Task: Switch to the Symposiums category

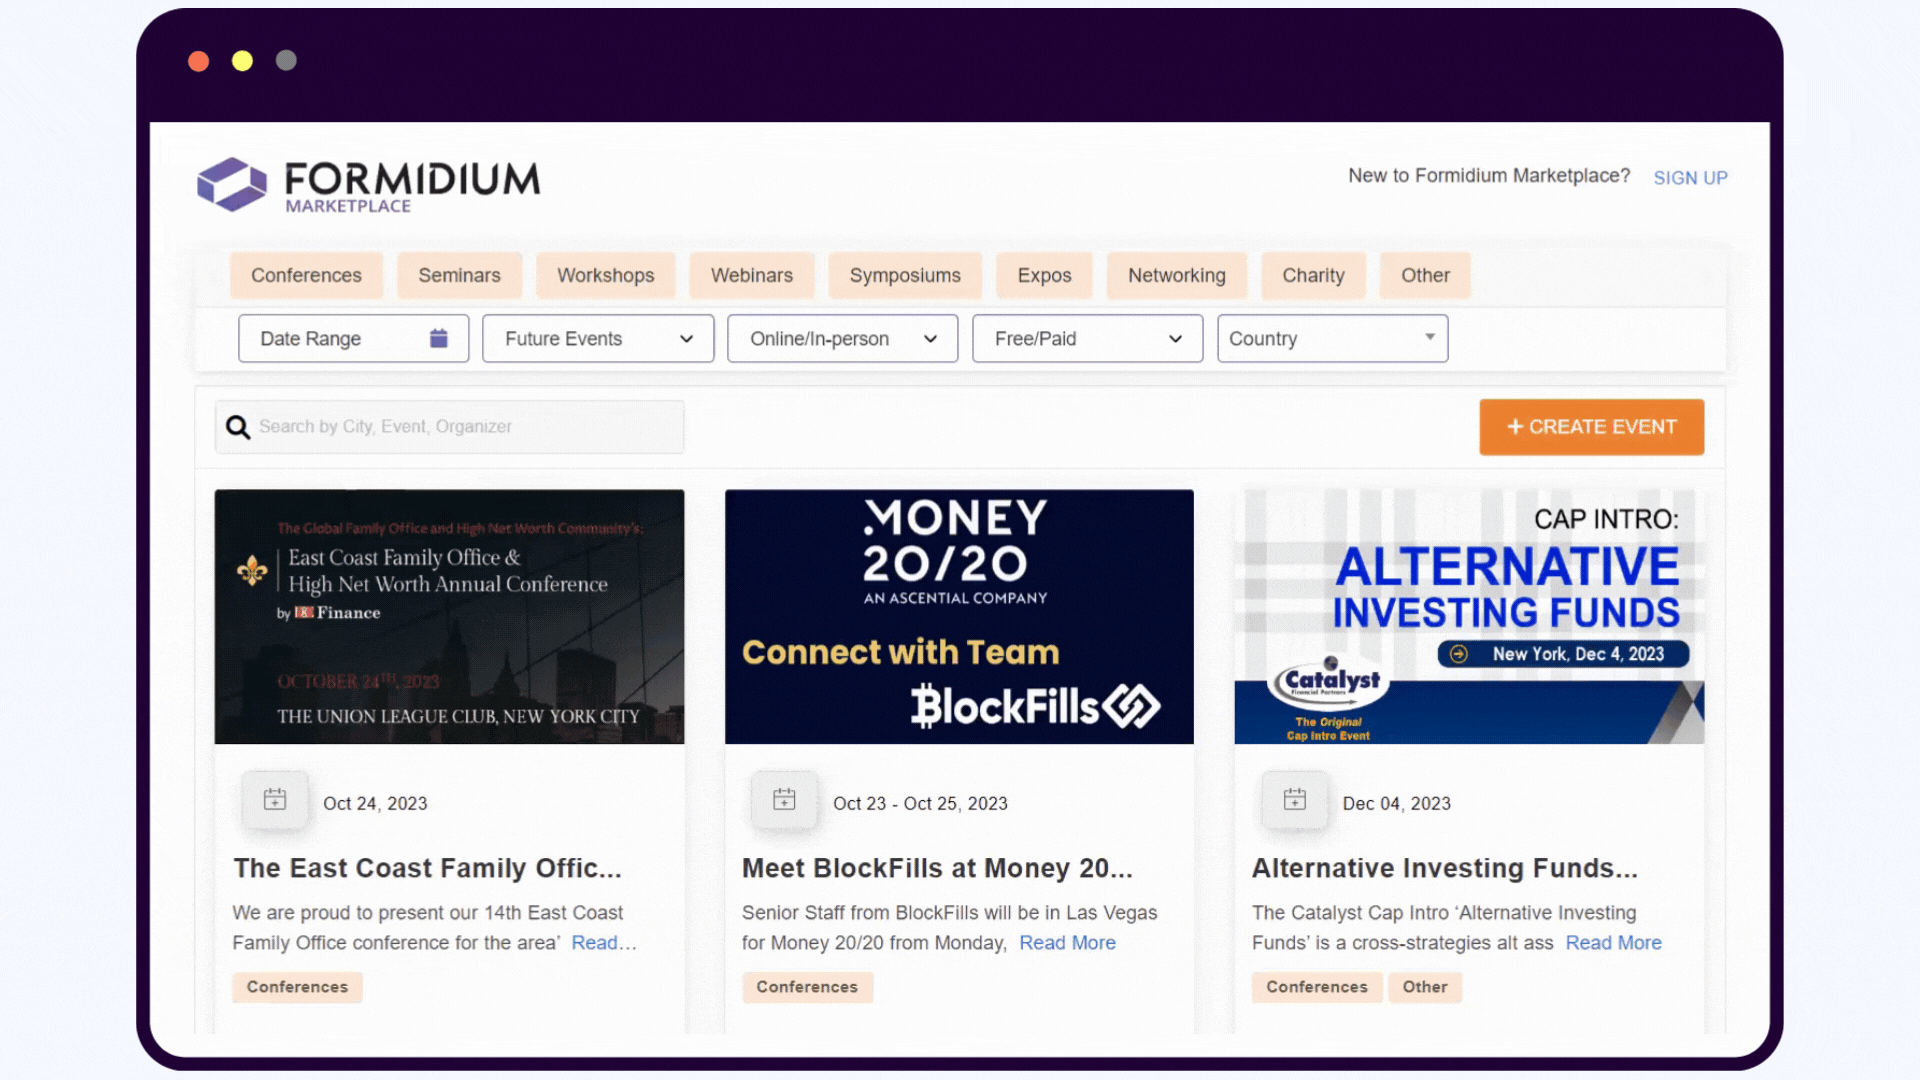Action: coord(904,275)
